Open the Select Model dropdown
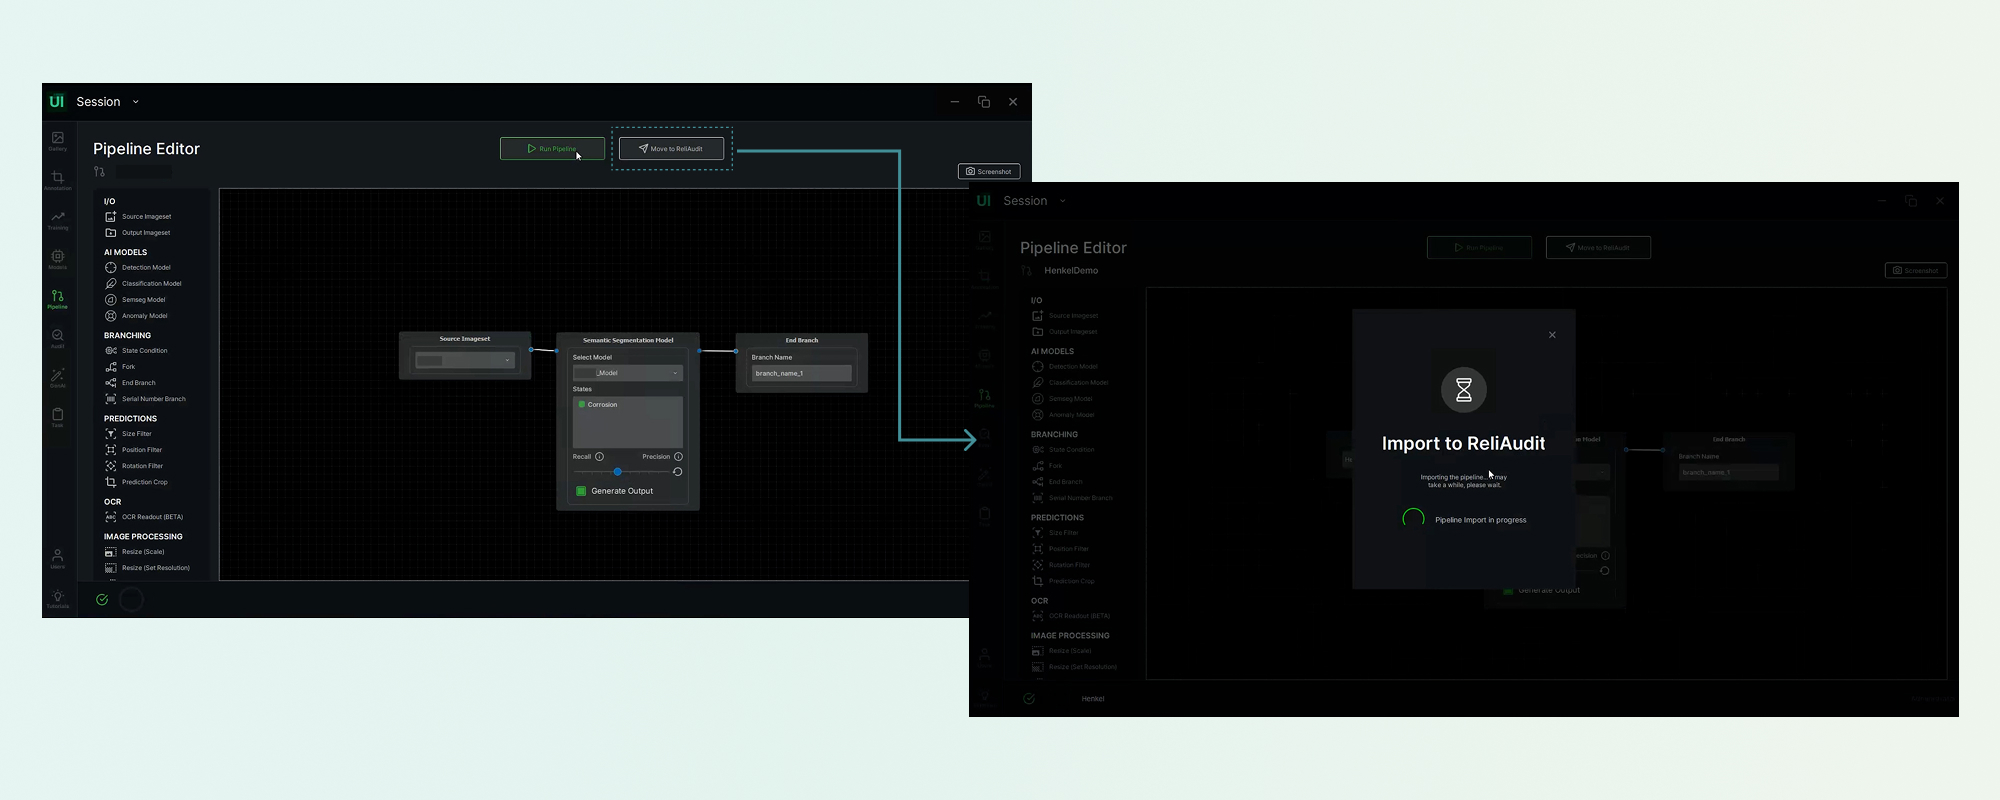Image resolution: width=2000 pixels, height=800 pixels. click(627, 373)
